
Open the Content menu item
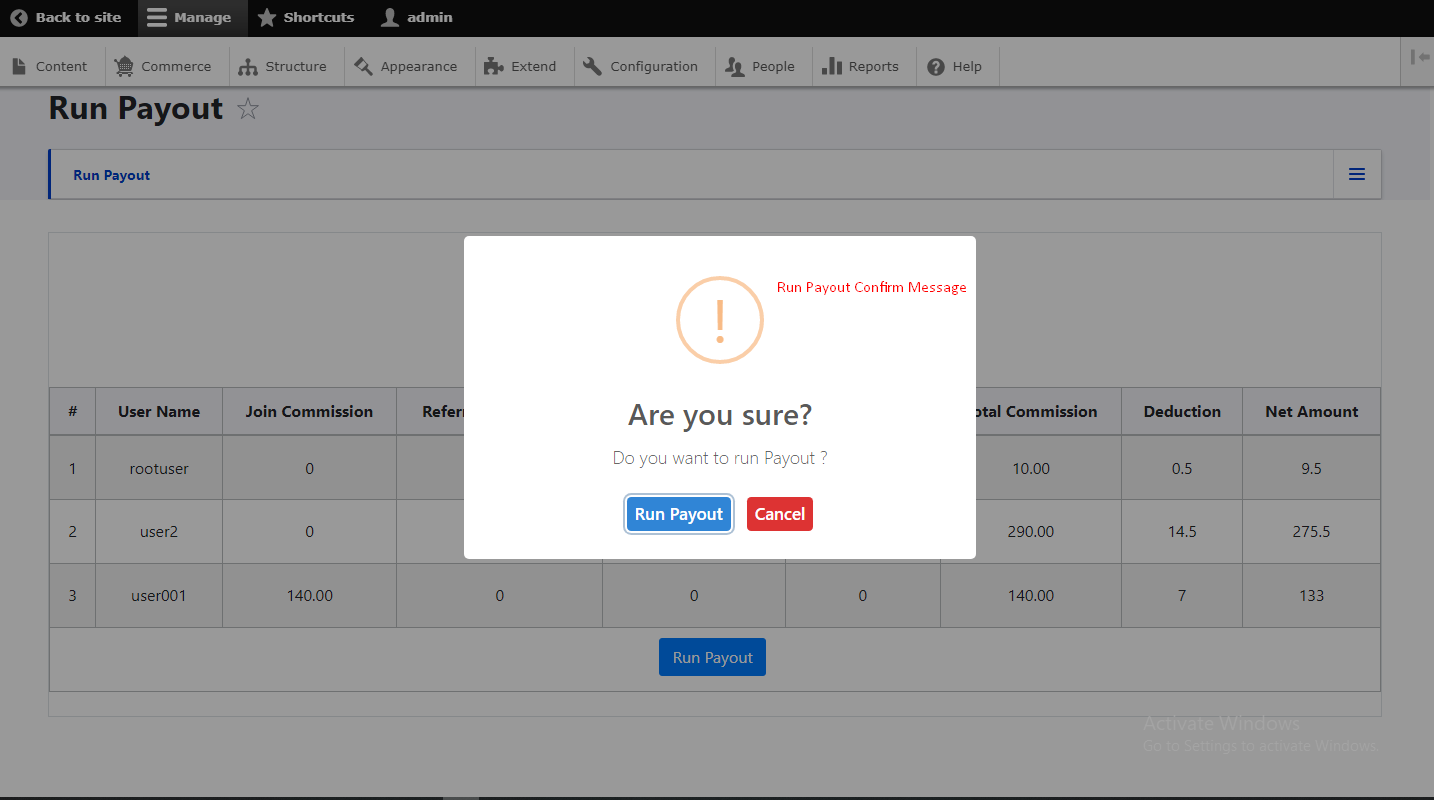(50, 67)
